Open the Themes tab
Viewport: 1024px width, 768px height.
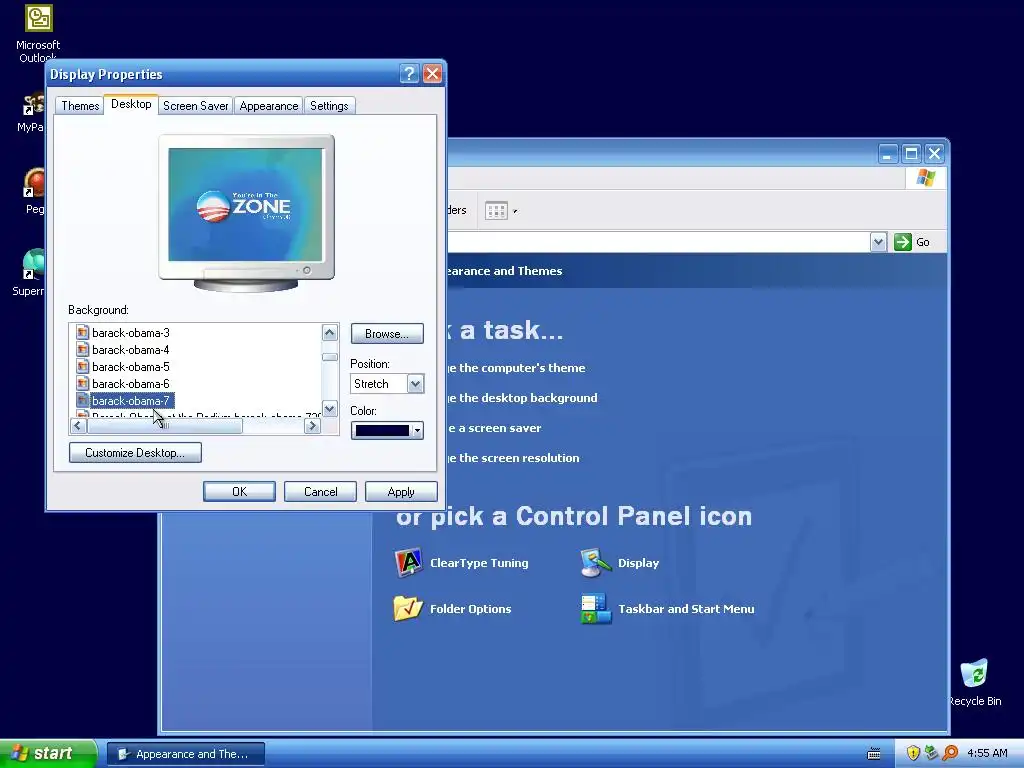point(80,106)
